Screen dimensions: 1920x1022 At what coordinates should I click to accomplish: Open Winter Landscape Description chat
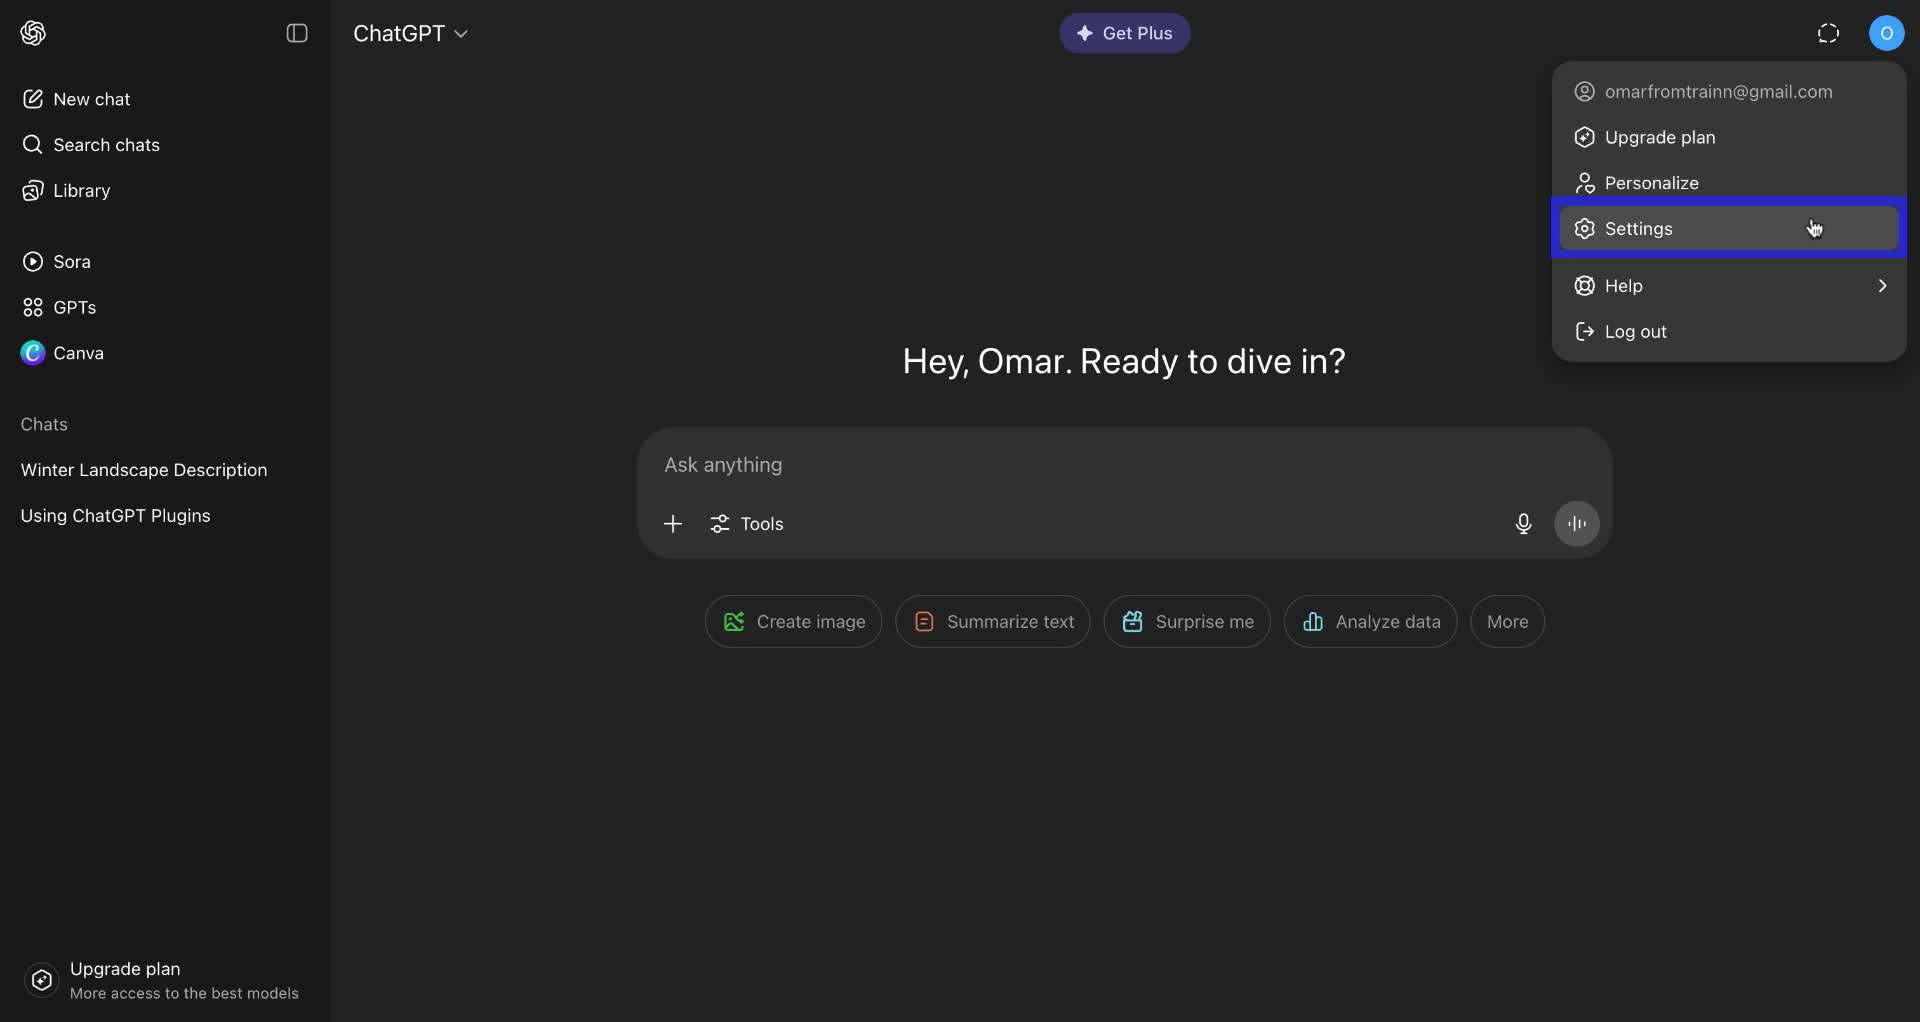pos(144,469)
